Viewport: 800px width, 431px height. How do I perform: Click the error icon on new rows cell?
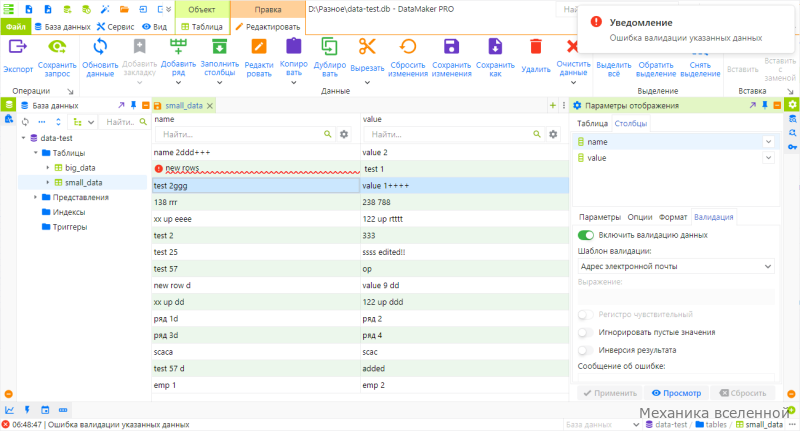click(159, 169)
